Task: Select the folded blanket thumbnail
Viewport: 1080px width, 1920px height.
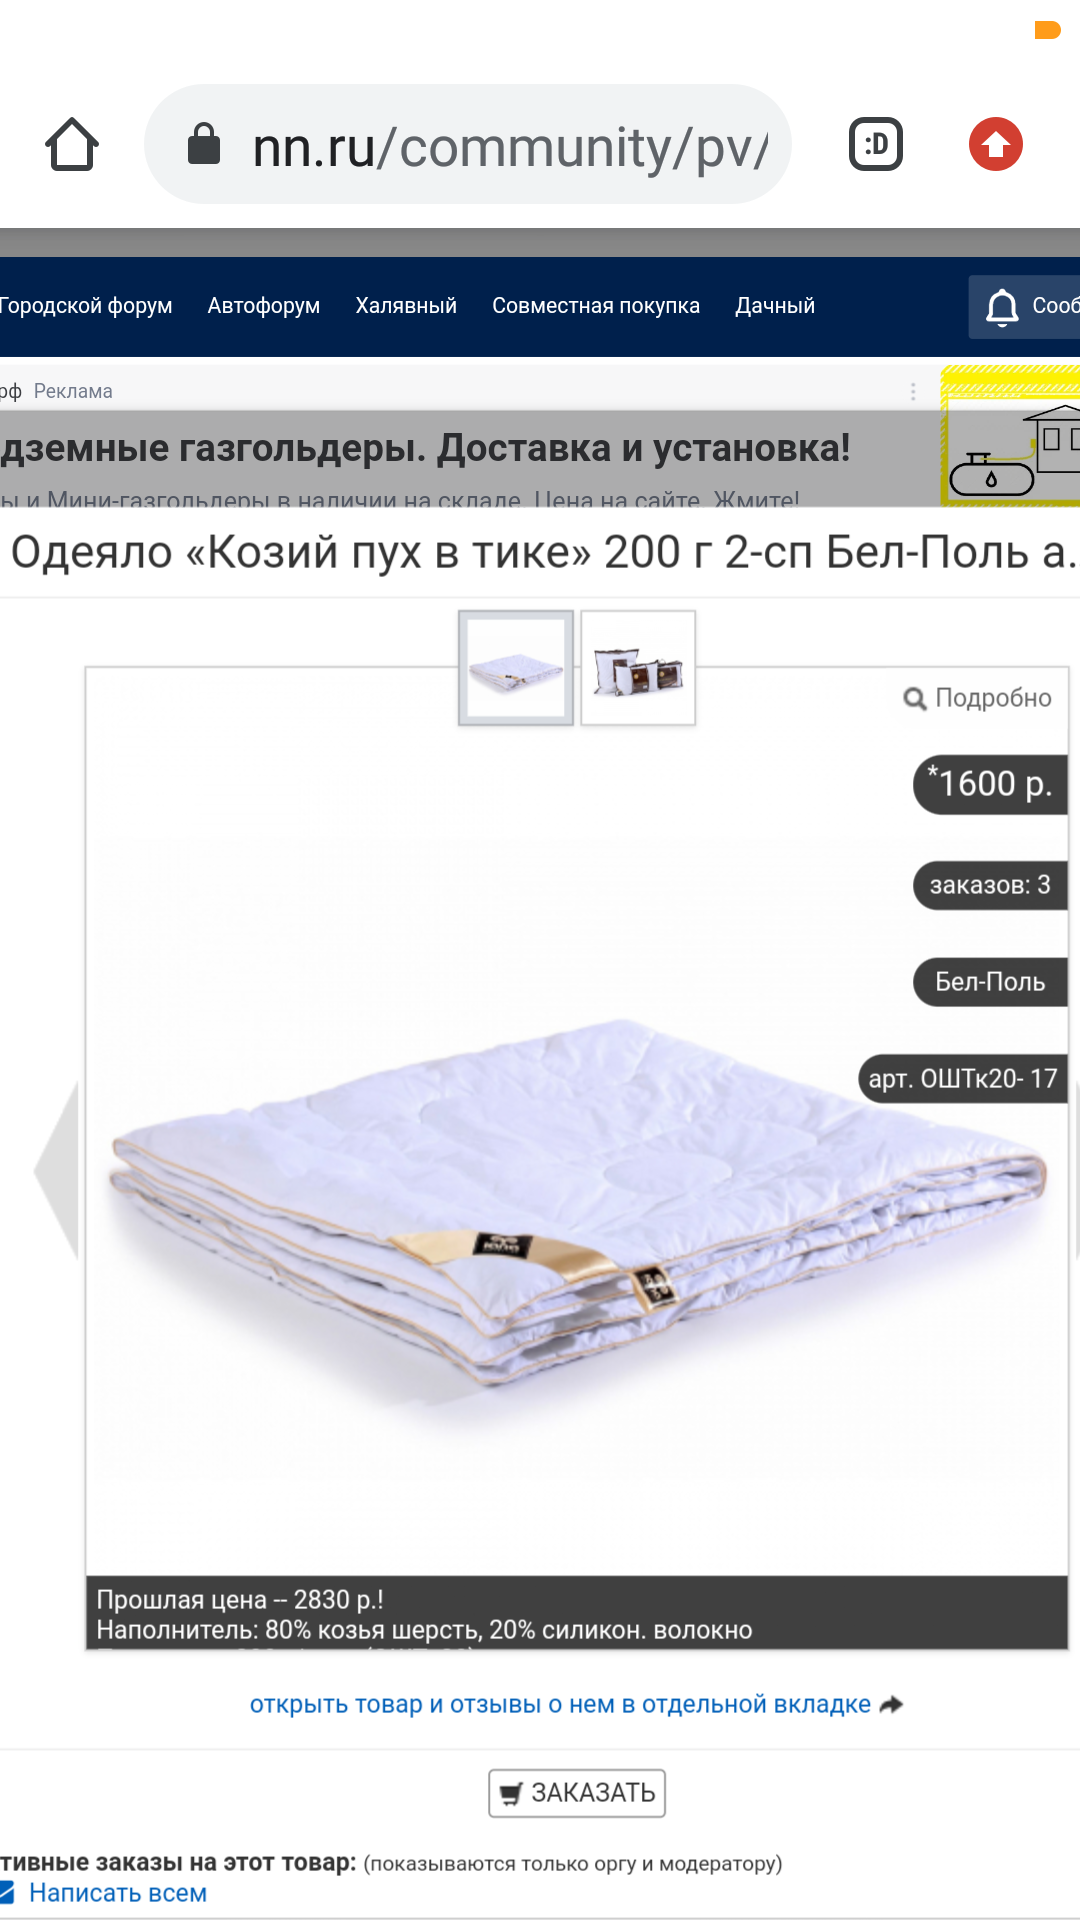Action: click(x=516, y=668)
